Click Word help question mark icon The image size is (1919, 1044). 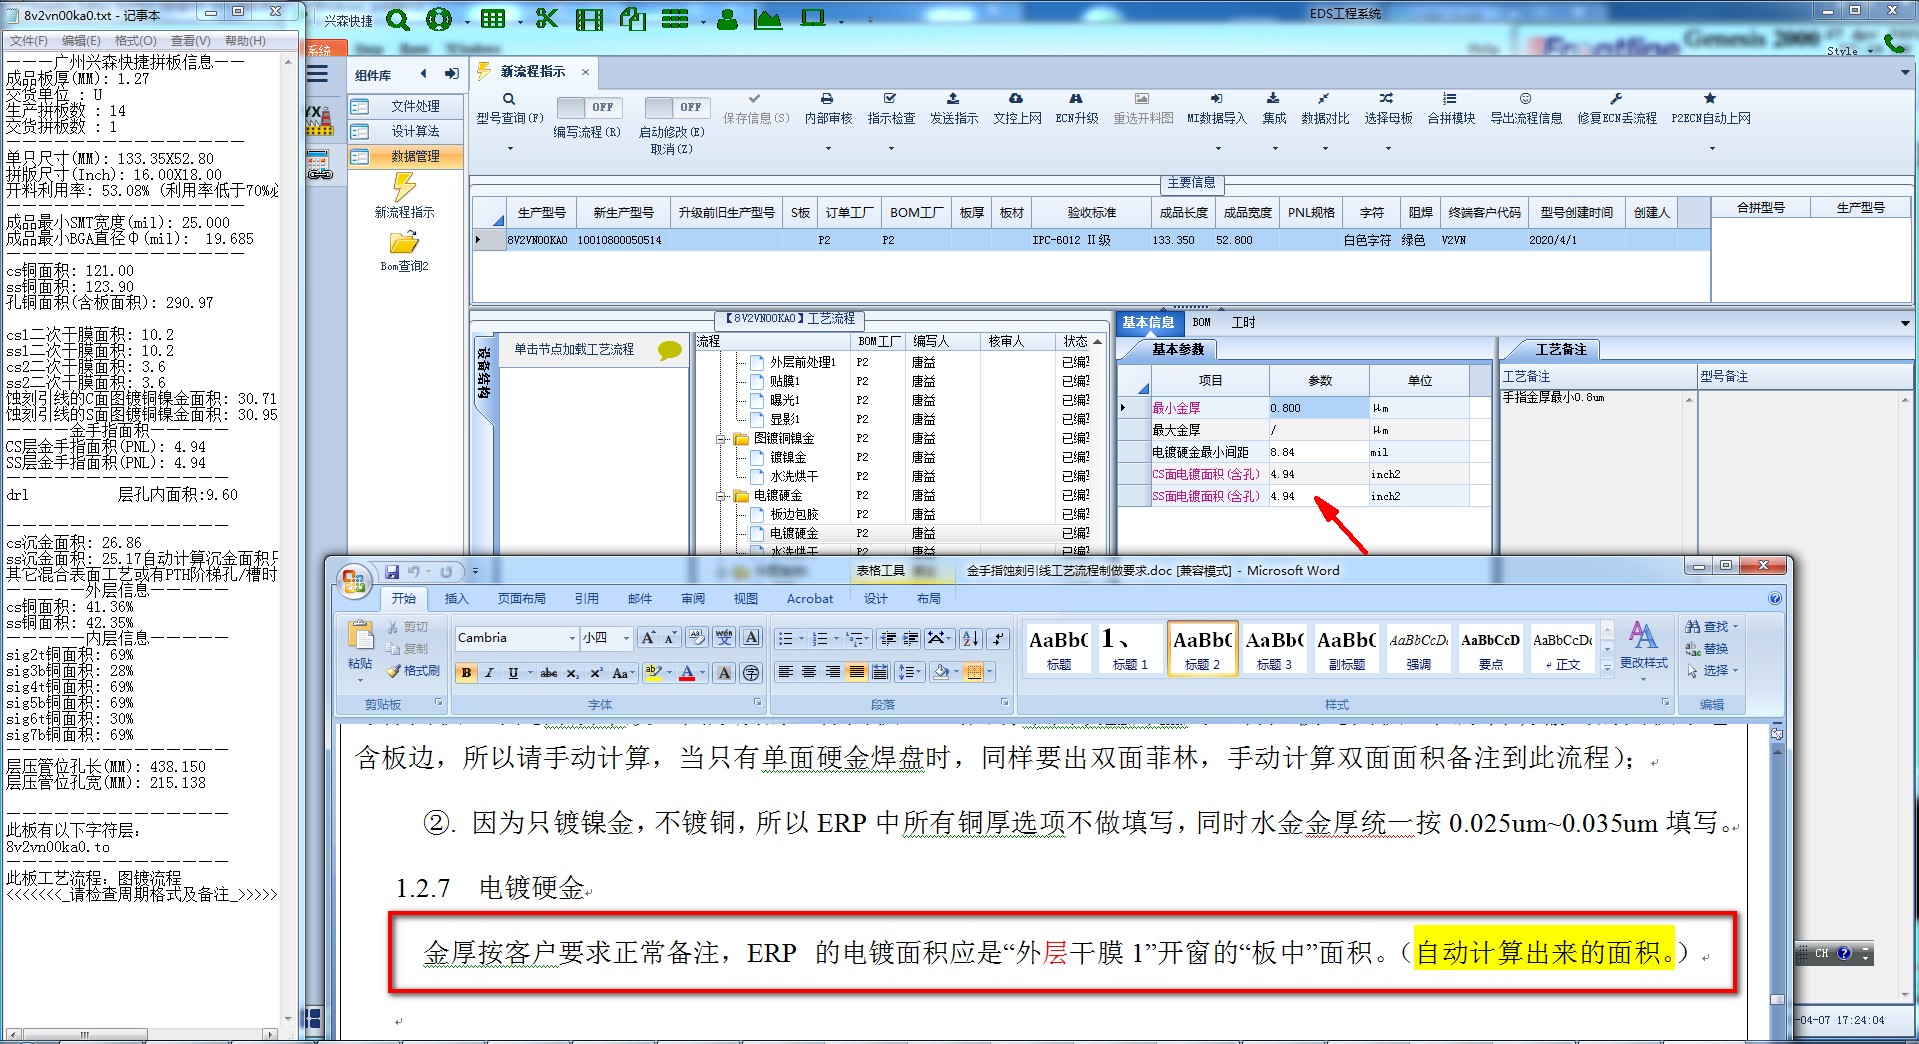pos(1774,598)
